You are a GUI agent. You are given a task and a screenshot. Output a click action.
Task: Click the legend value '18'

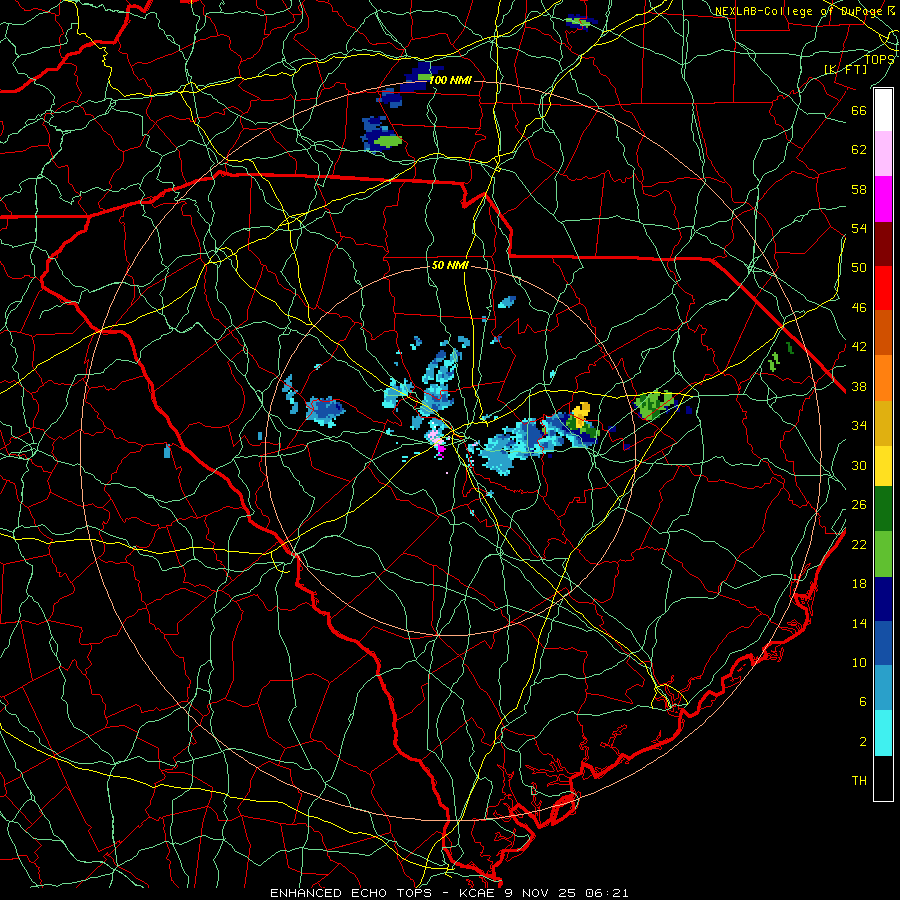point(859,584)
